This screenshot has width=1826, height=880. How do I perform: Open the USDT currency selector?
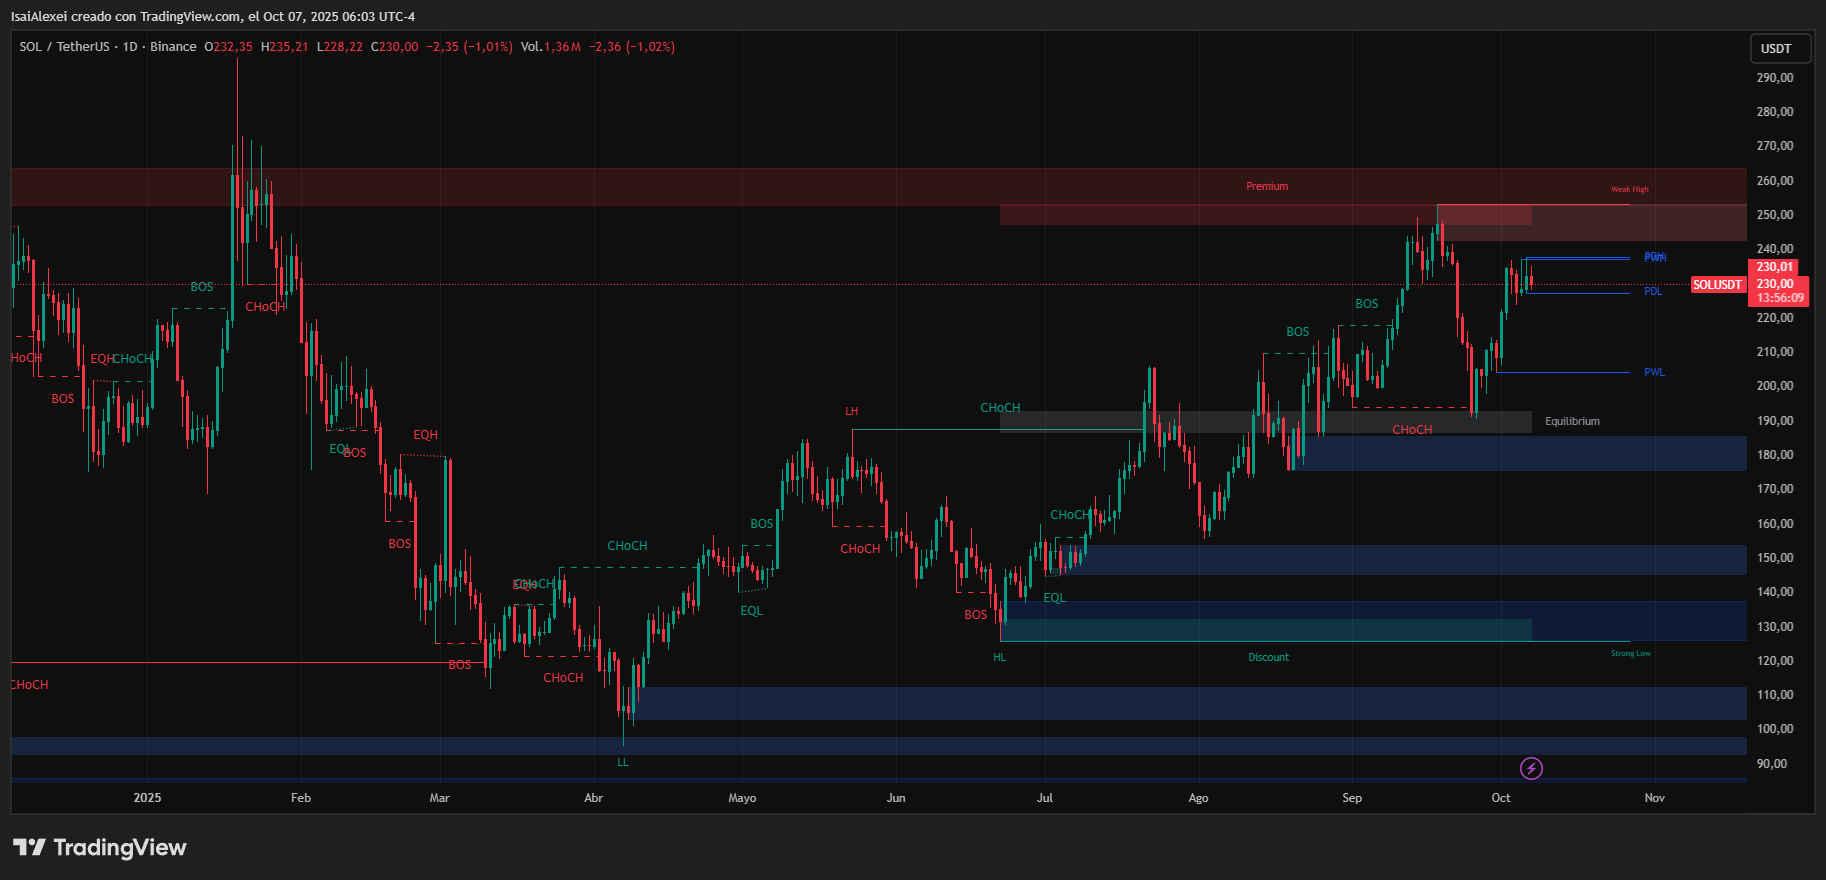[x=1776, y=49]
